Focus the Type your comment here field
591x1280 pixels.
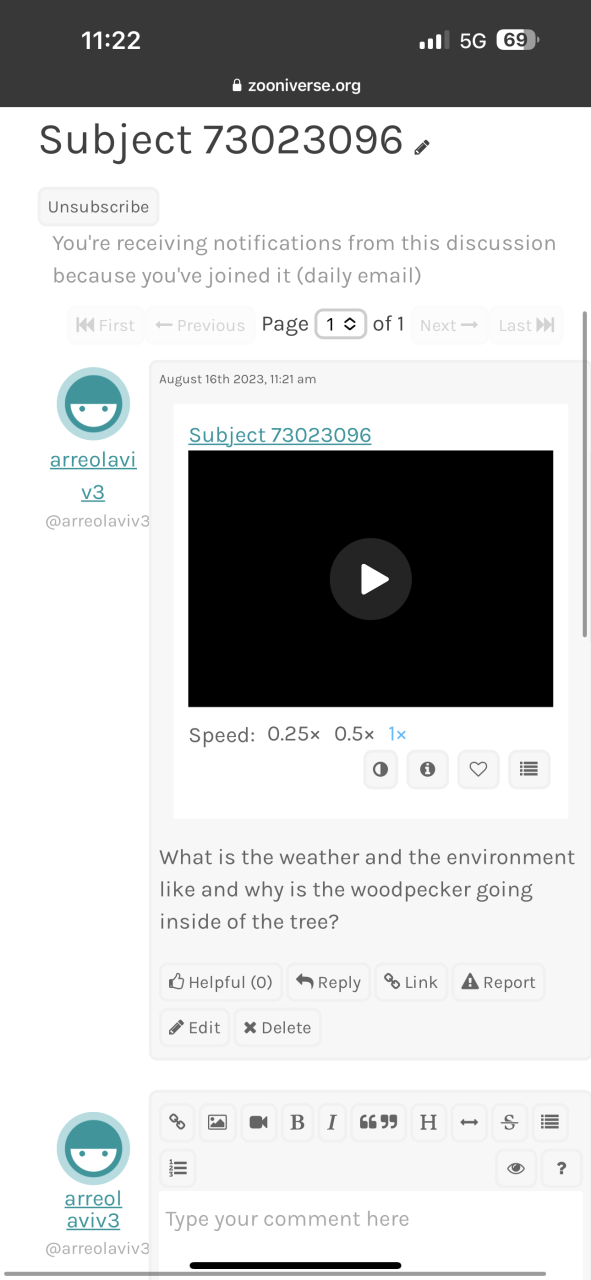370,1220
